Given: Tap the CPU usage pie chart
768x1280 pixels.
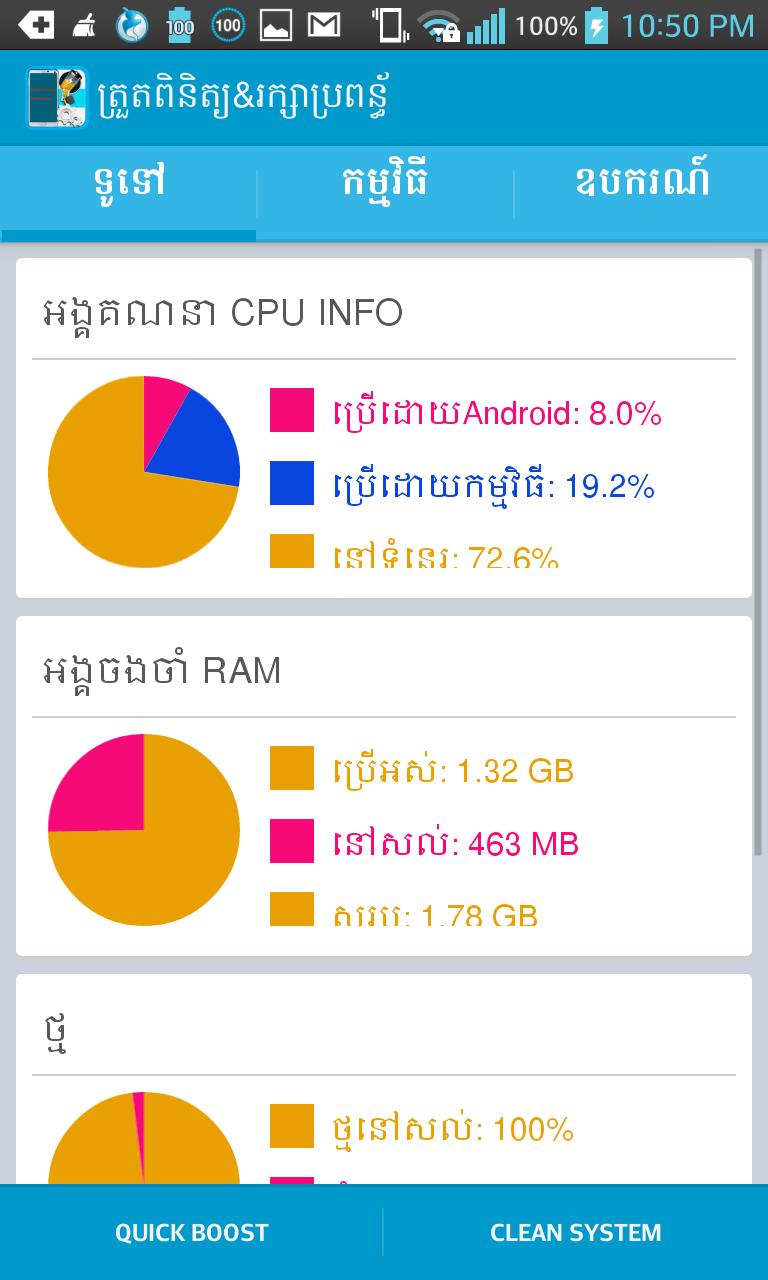Looking at the screenshot, I should pyautogui.click(x=144, y=472).
